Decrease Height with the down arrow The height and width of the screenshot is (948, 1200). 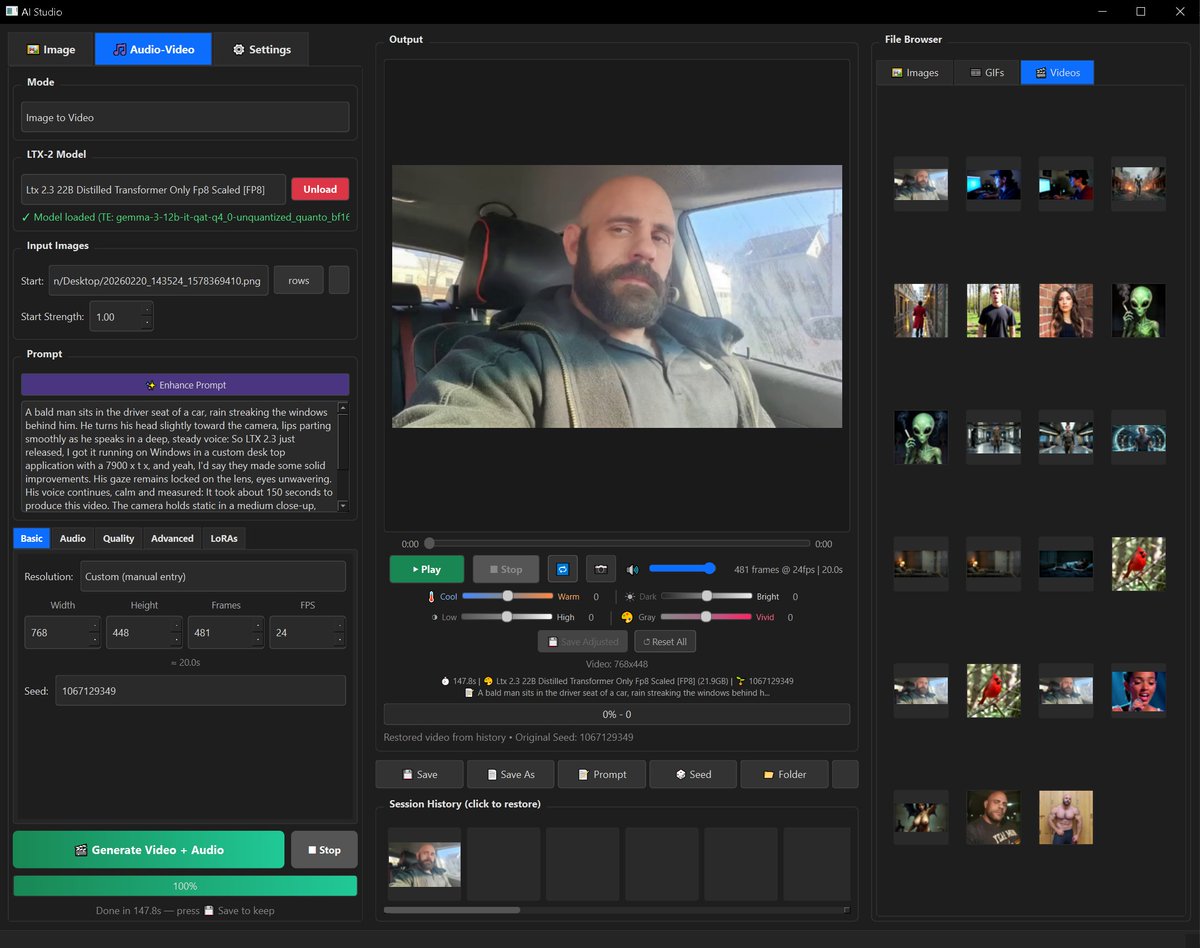[176, 640]
